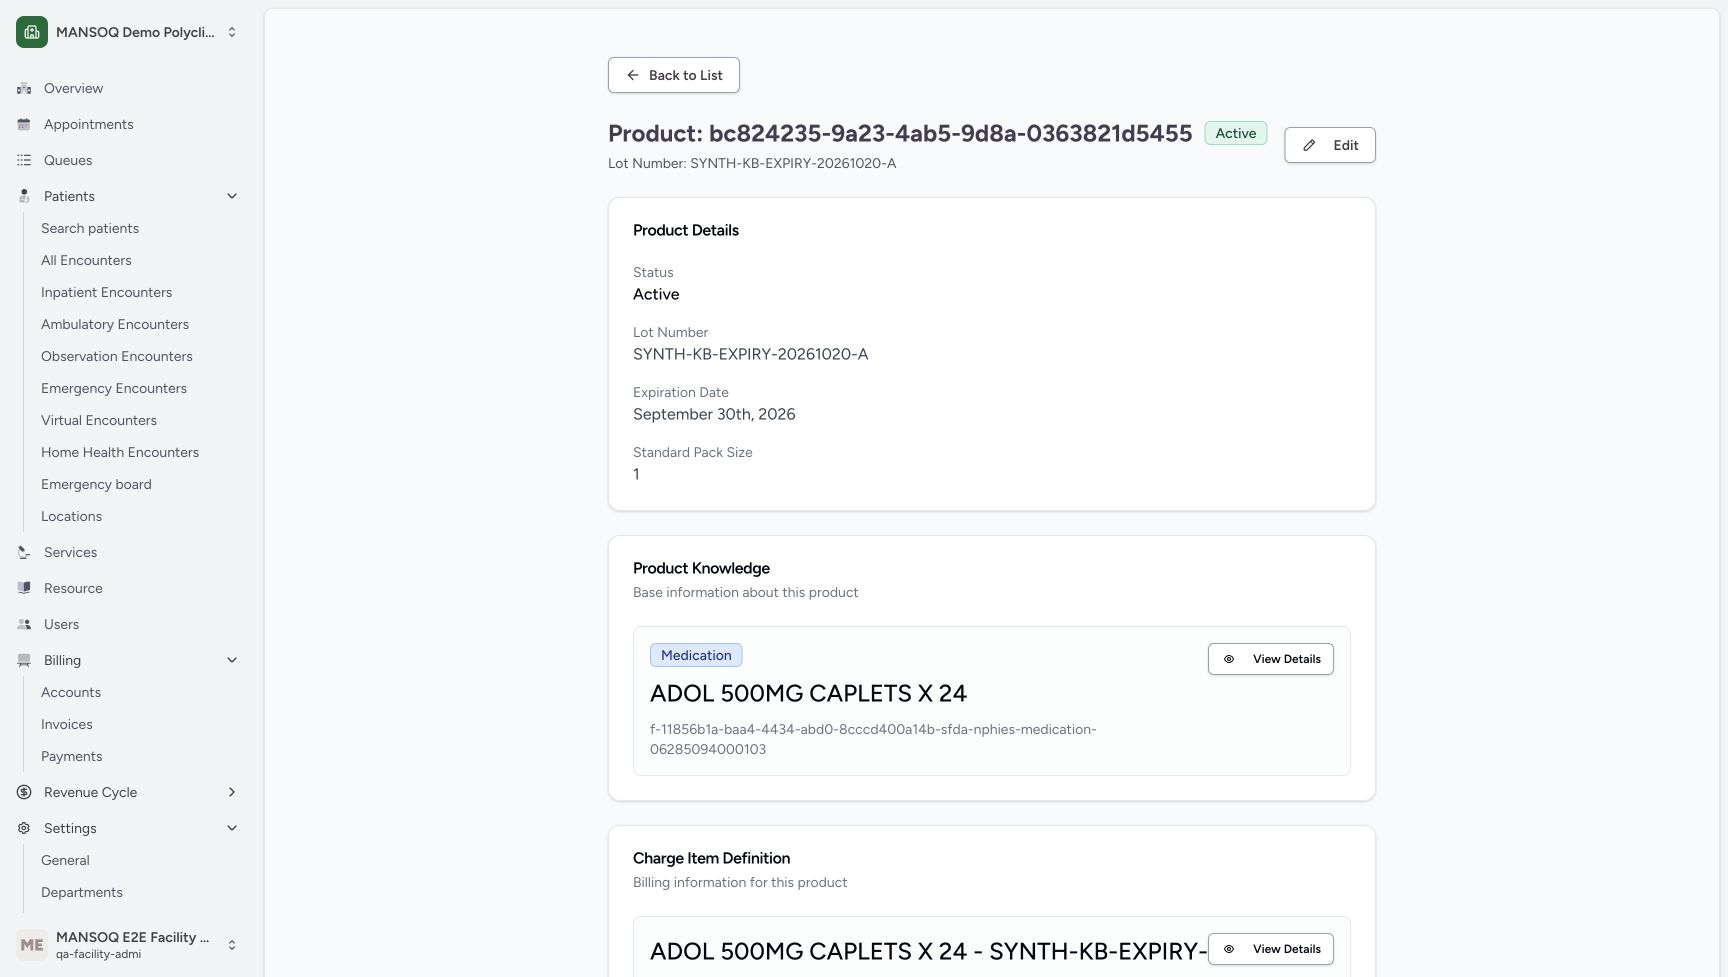Click the Settings gear icon
The height and width of the screenshot is (977, 1728).
24,828
